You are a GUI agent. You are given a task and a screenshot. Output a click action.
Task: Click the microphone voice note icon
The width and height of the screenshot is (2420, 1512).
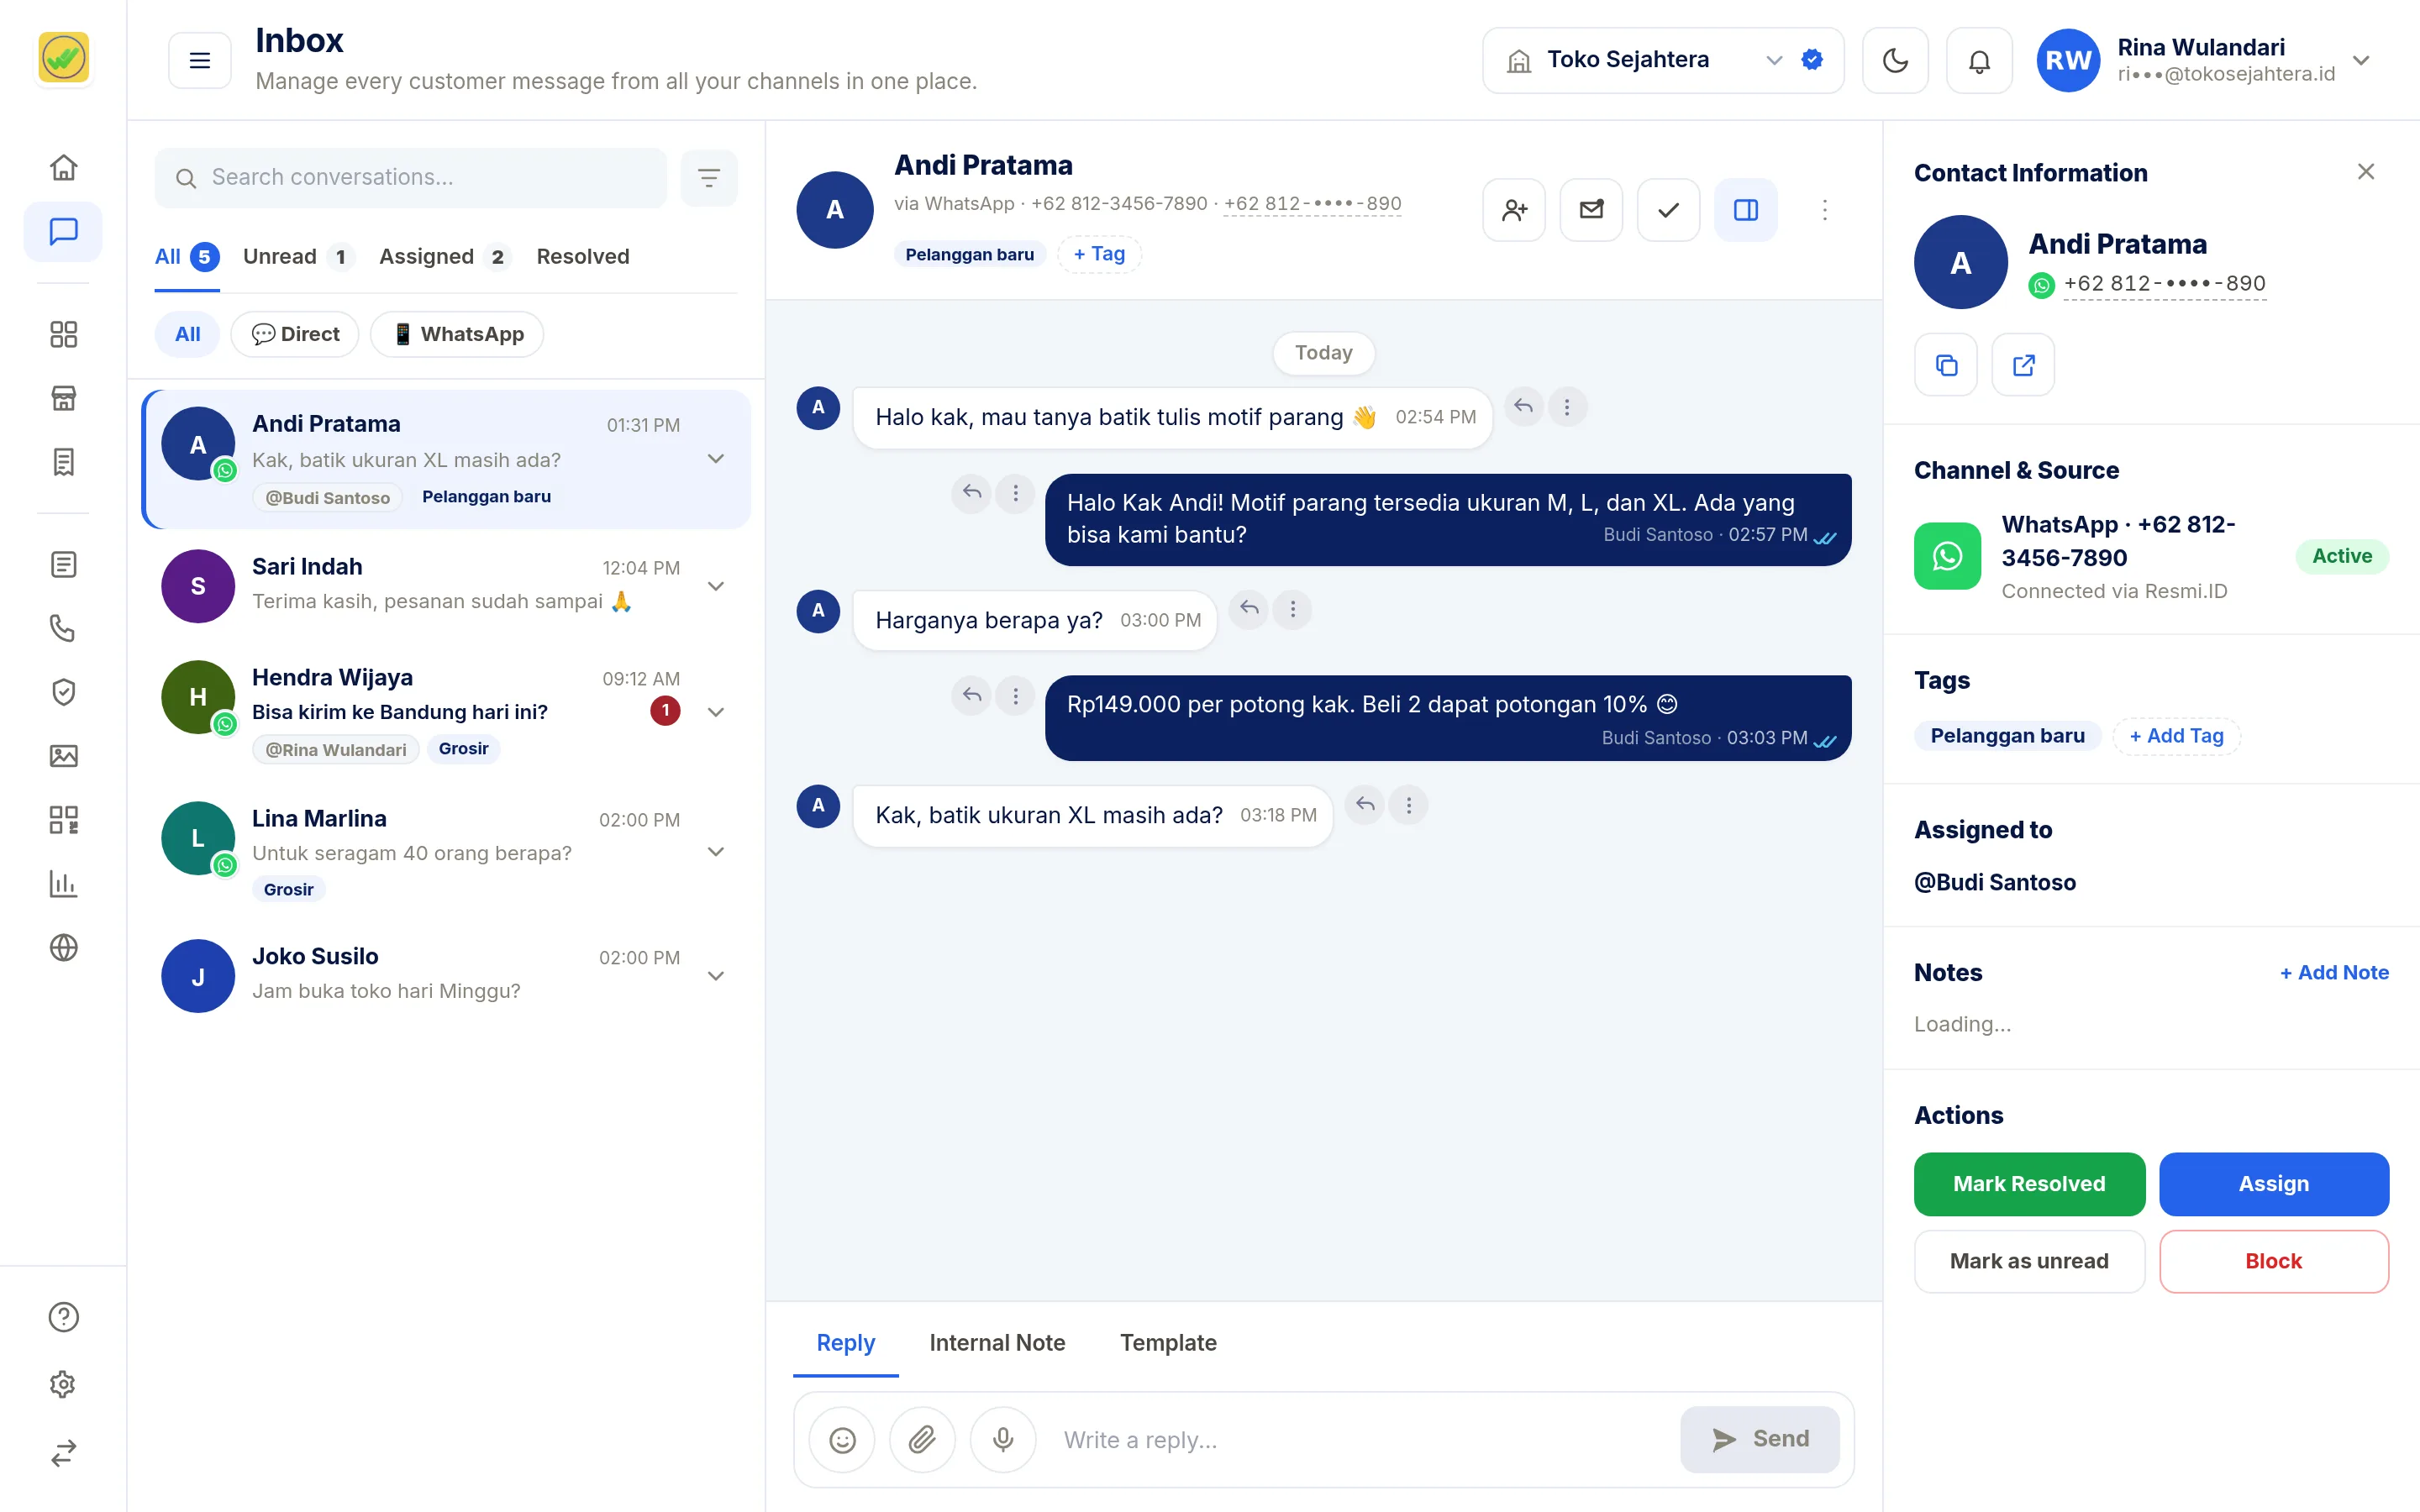click(x=1003, y=1440)
